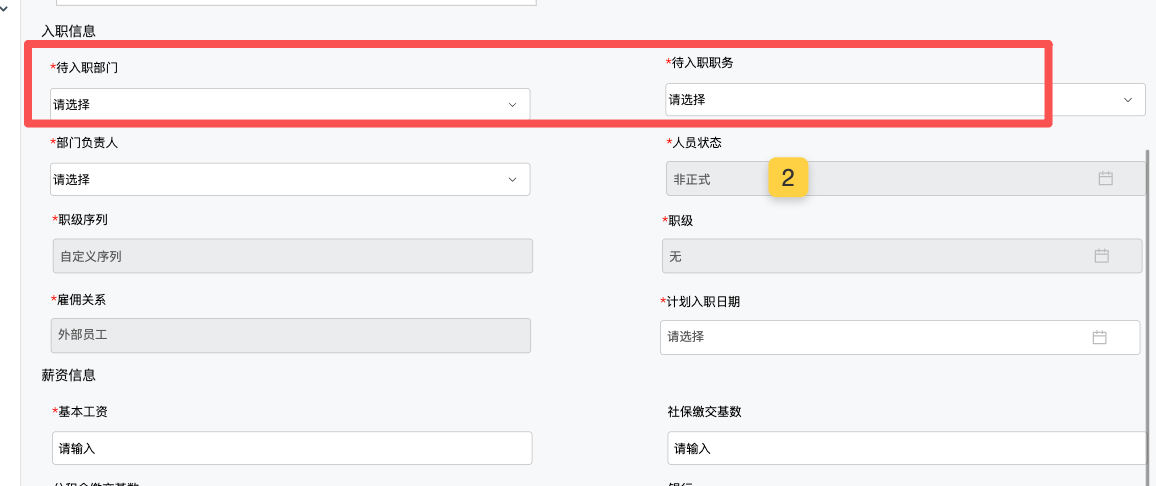Select the 待入职部门 请选择 field
1156x486 pixels.
[x=270, y=104]
